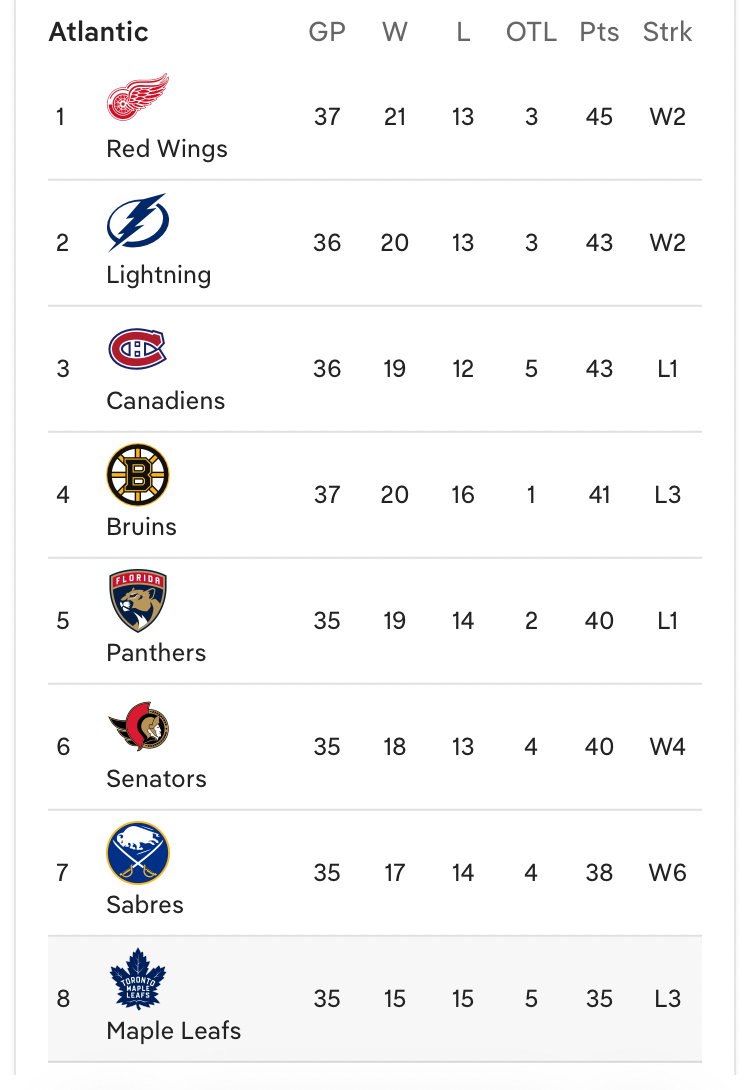Click the Sabres buffalo logo
Viewport: 750px width, 1090px height.
click(x=138, y=853)
